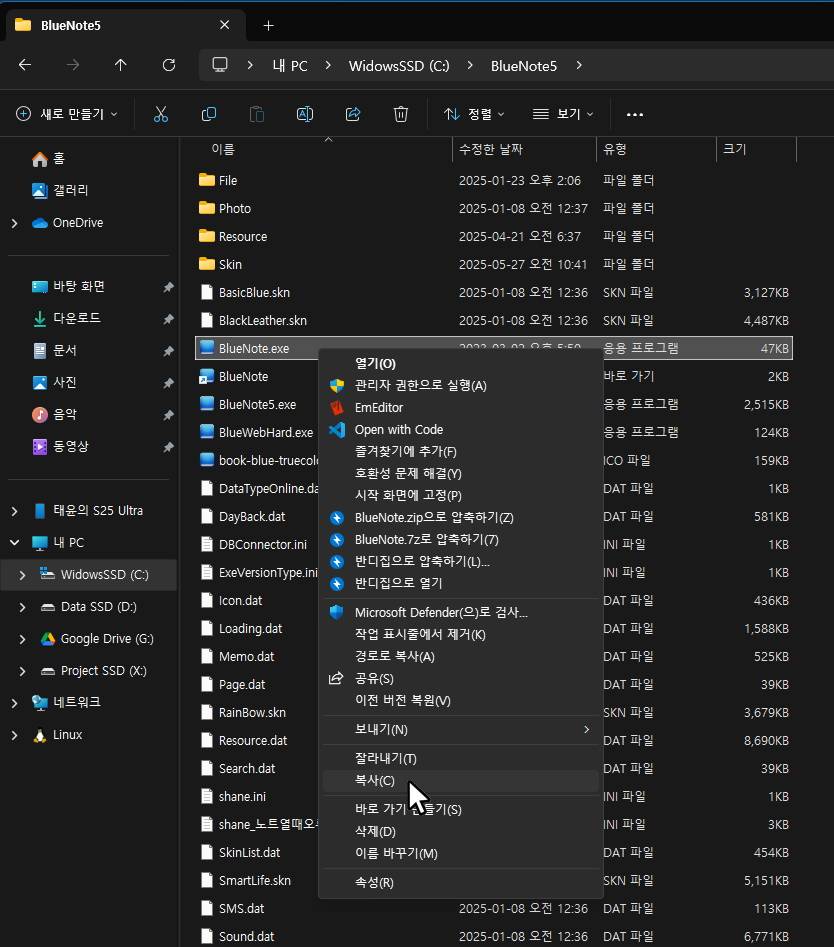Refresh the current folder view
This screenshot has width=834, height=947.
click(x=168, y=65)
